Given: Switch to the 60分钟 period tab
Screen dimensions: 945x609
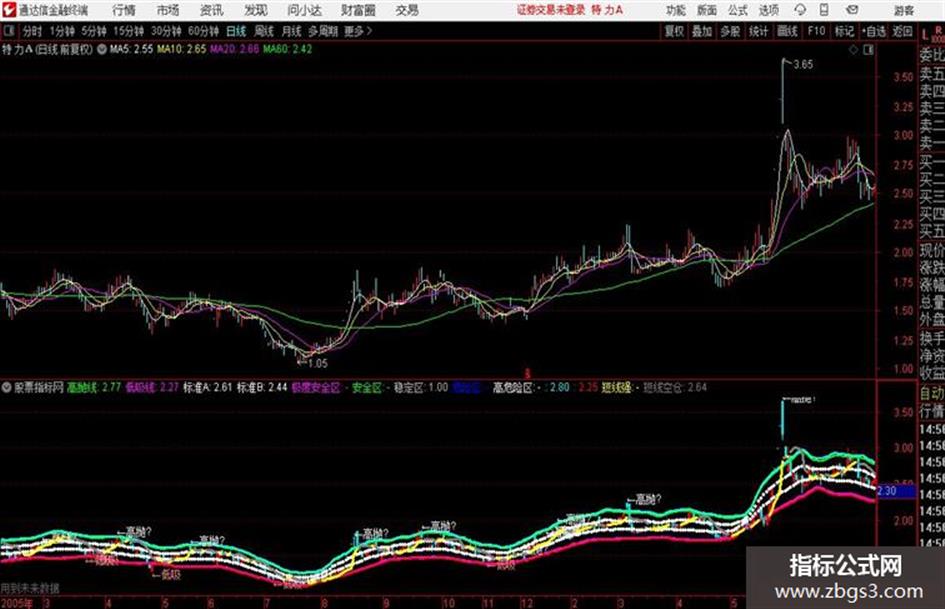Looking at the screenshot, I should 203,31.
